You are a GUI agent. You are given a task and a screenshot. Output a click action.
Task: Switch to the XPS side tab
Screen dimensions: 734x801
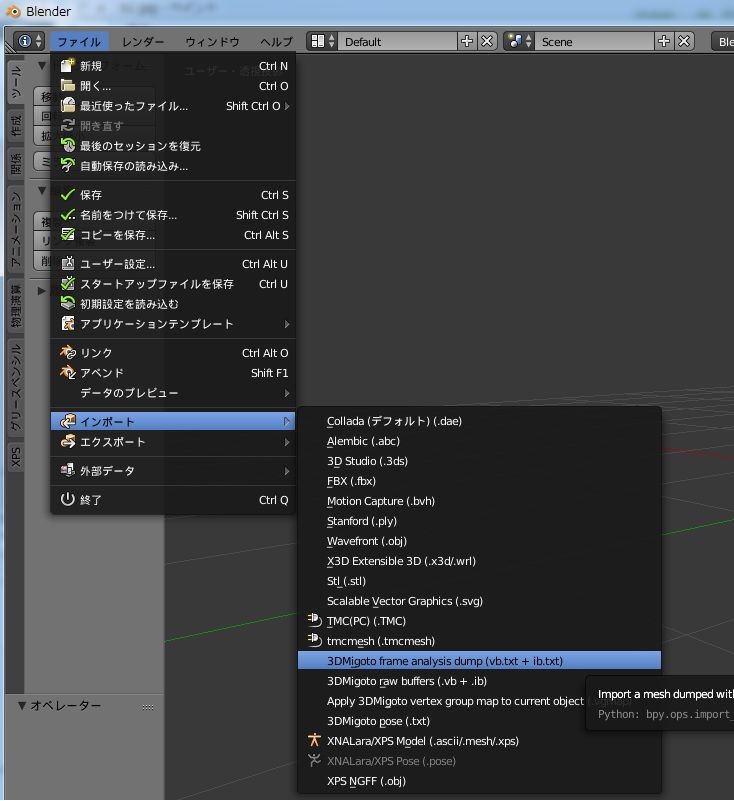(16, 457)
